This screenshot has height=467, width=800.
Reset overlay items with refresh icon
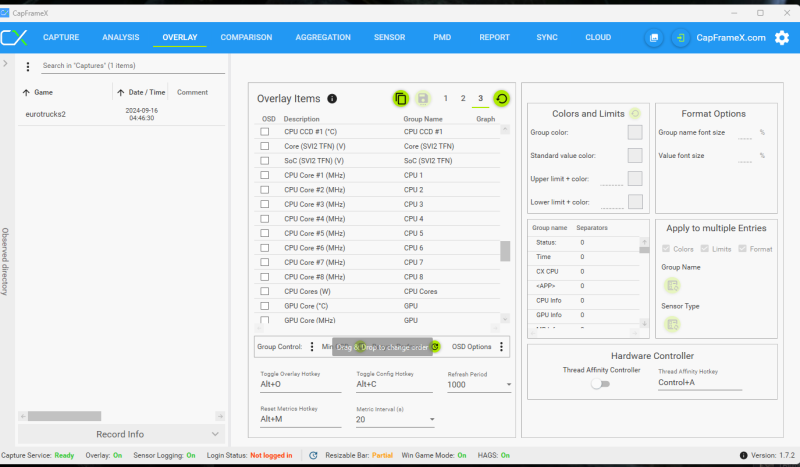(502, 99)
